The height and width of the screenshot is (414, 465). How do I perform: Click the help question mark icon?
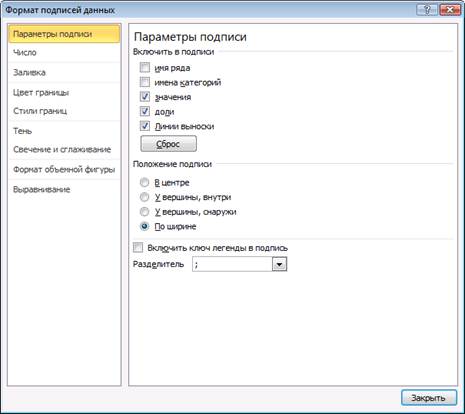pos(427,10)
